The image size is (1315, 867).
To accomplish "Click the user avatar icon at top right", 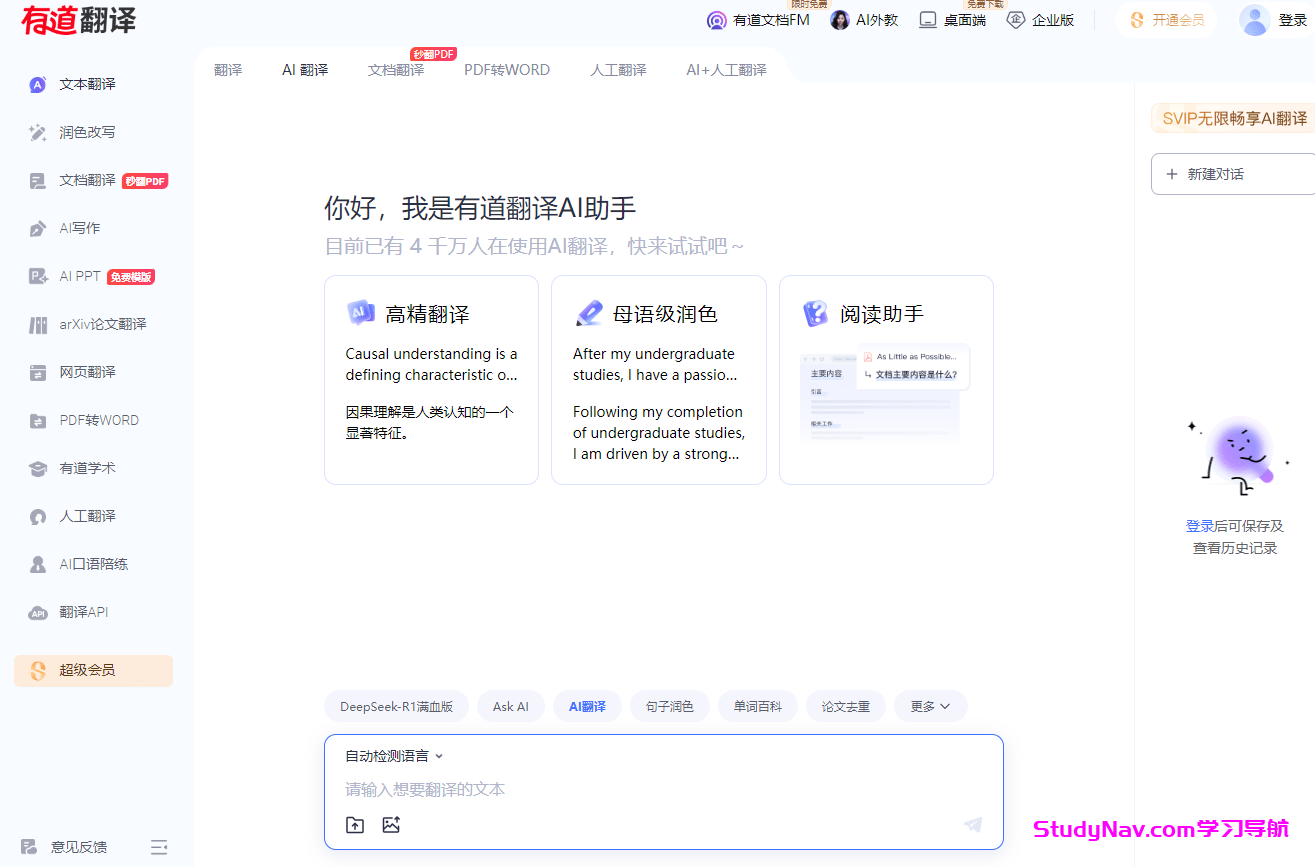I will click(x=1255, y=20).
